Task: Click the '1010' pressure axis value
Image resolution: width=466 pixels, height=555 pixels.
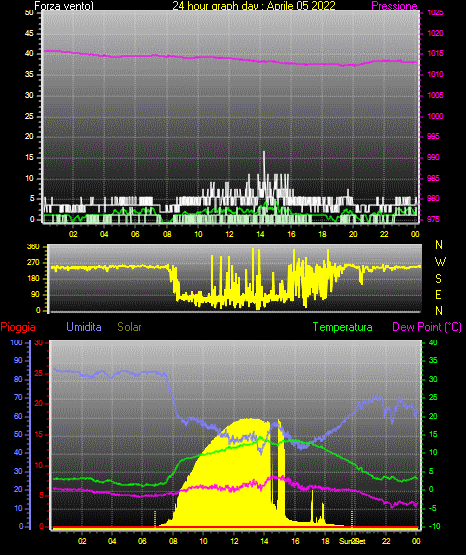Action: pyautogui.click(x=435, y=74)
